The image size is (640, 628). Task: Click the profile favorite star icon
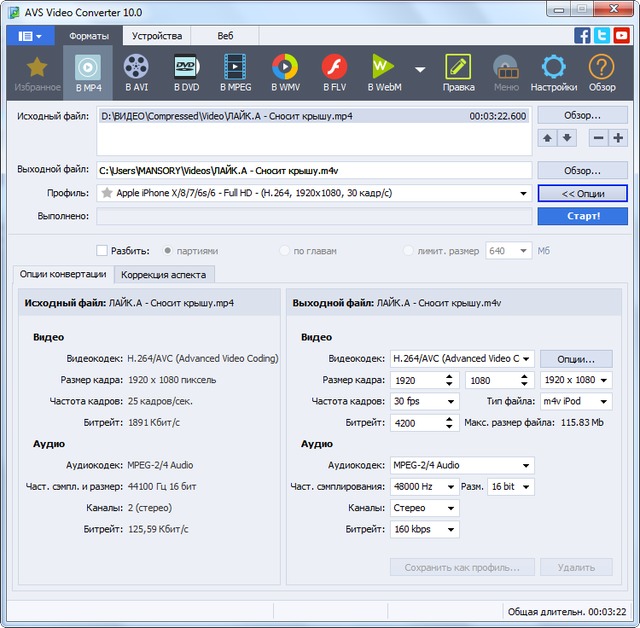tap(107, 193)
